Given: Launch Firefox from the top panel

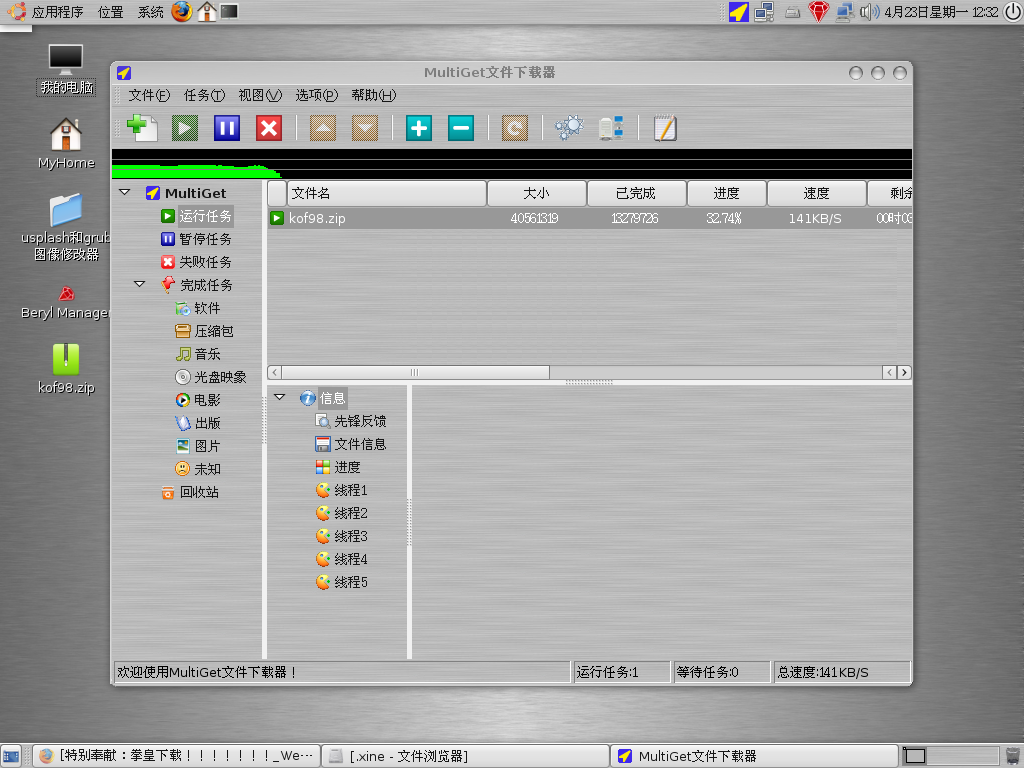Looking at the screenshot, I should (x=182, y=11).
